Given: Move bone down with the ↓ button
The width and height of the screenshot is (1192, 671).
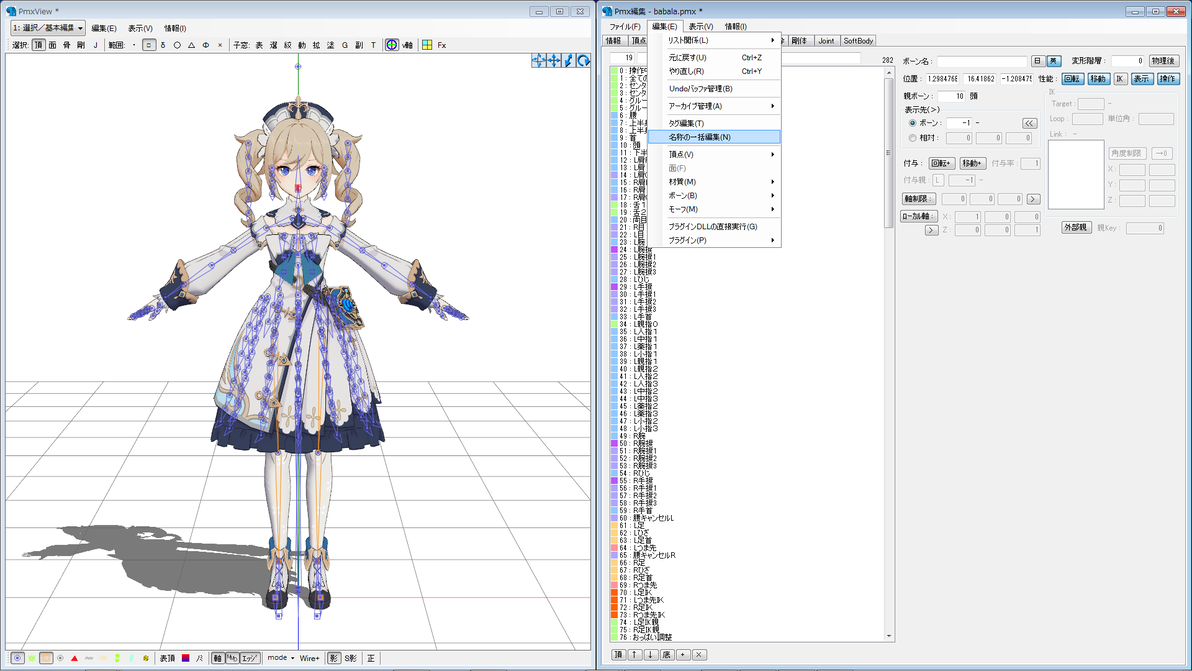Looking at the screenshot, I should (x=651, y=654).
